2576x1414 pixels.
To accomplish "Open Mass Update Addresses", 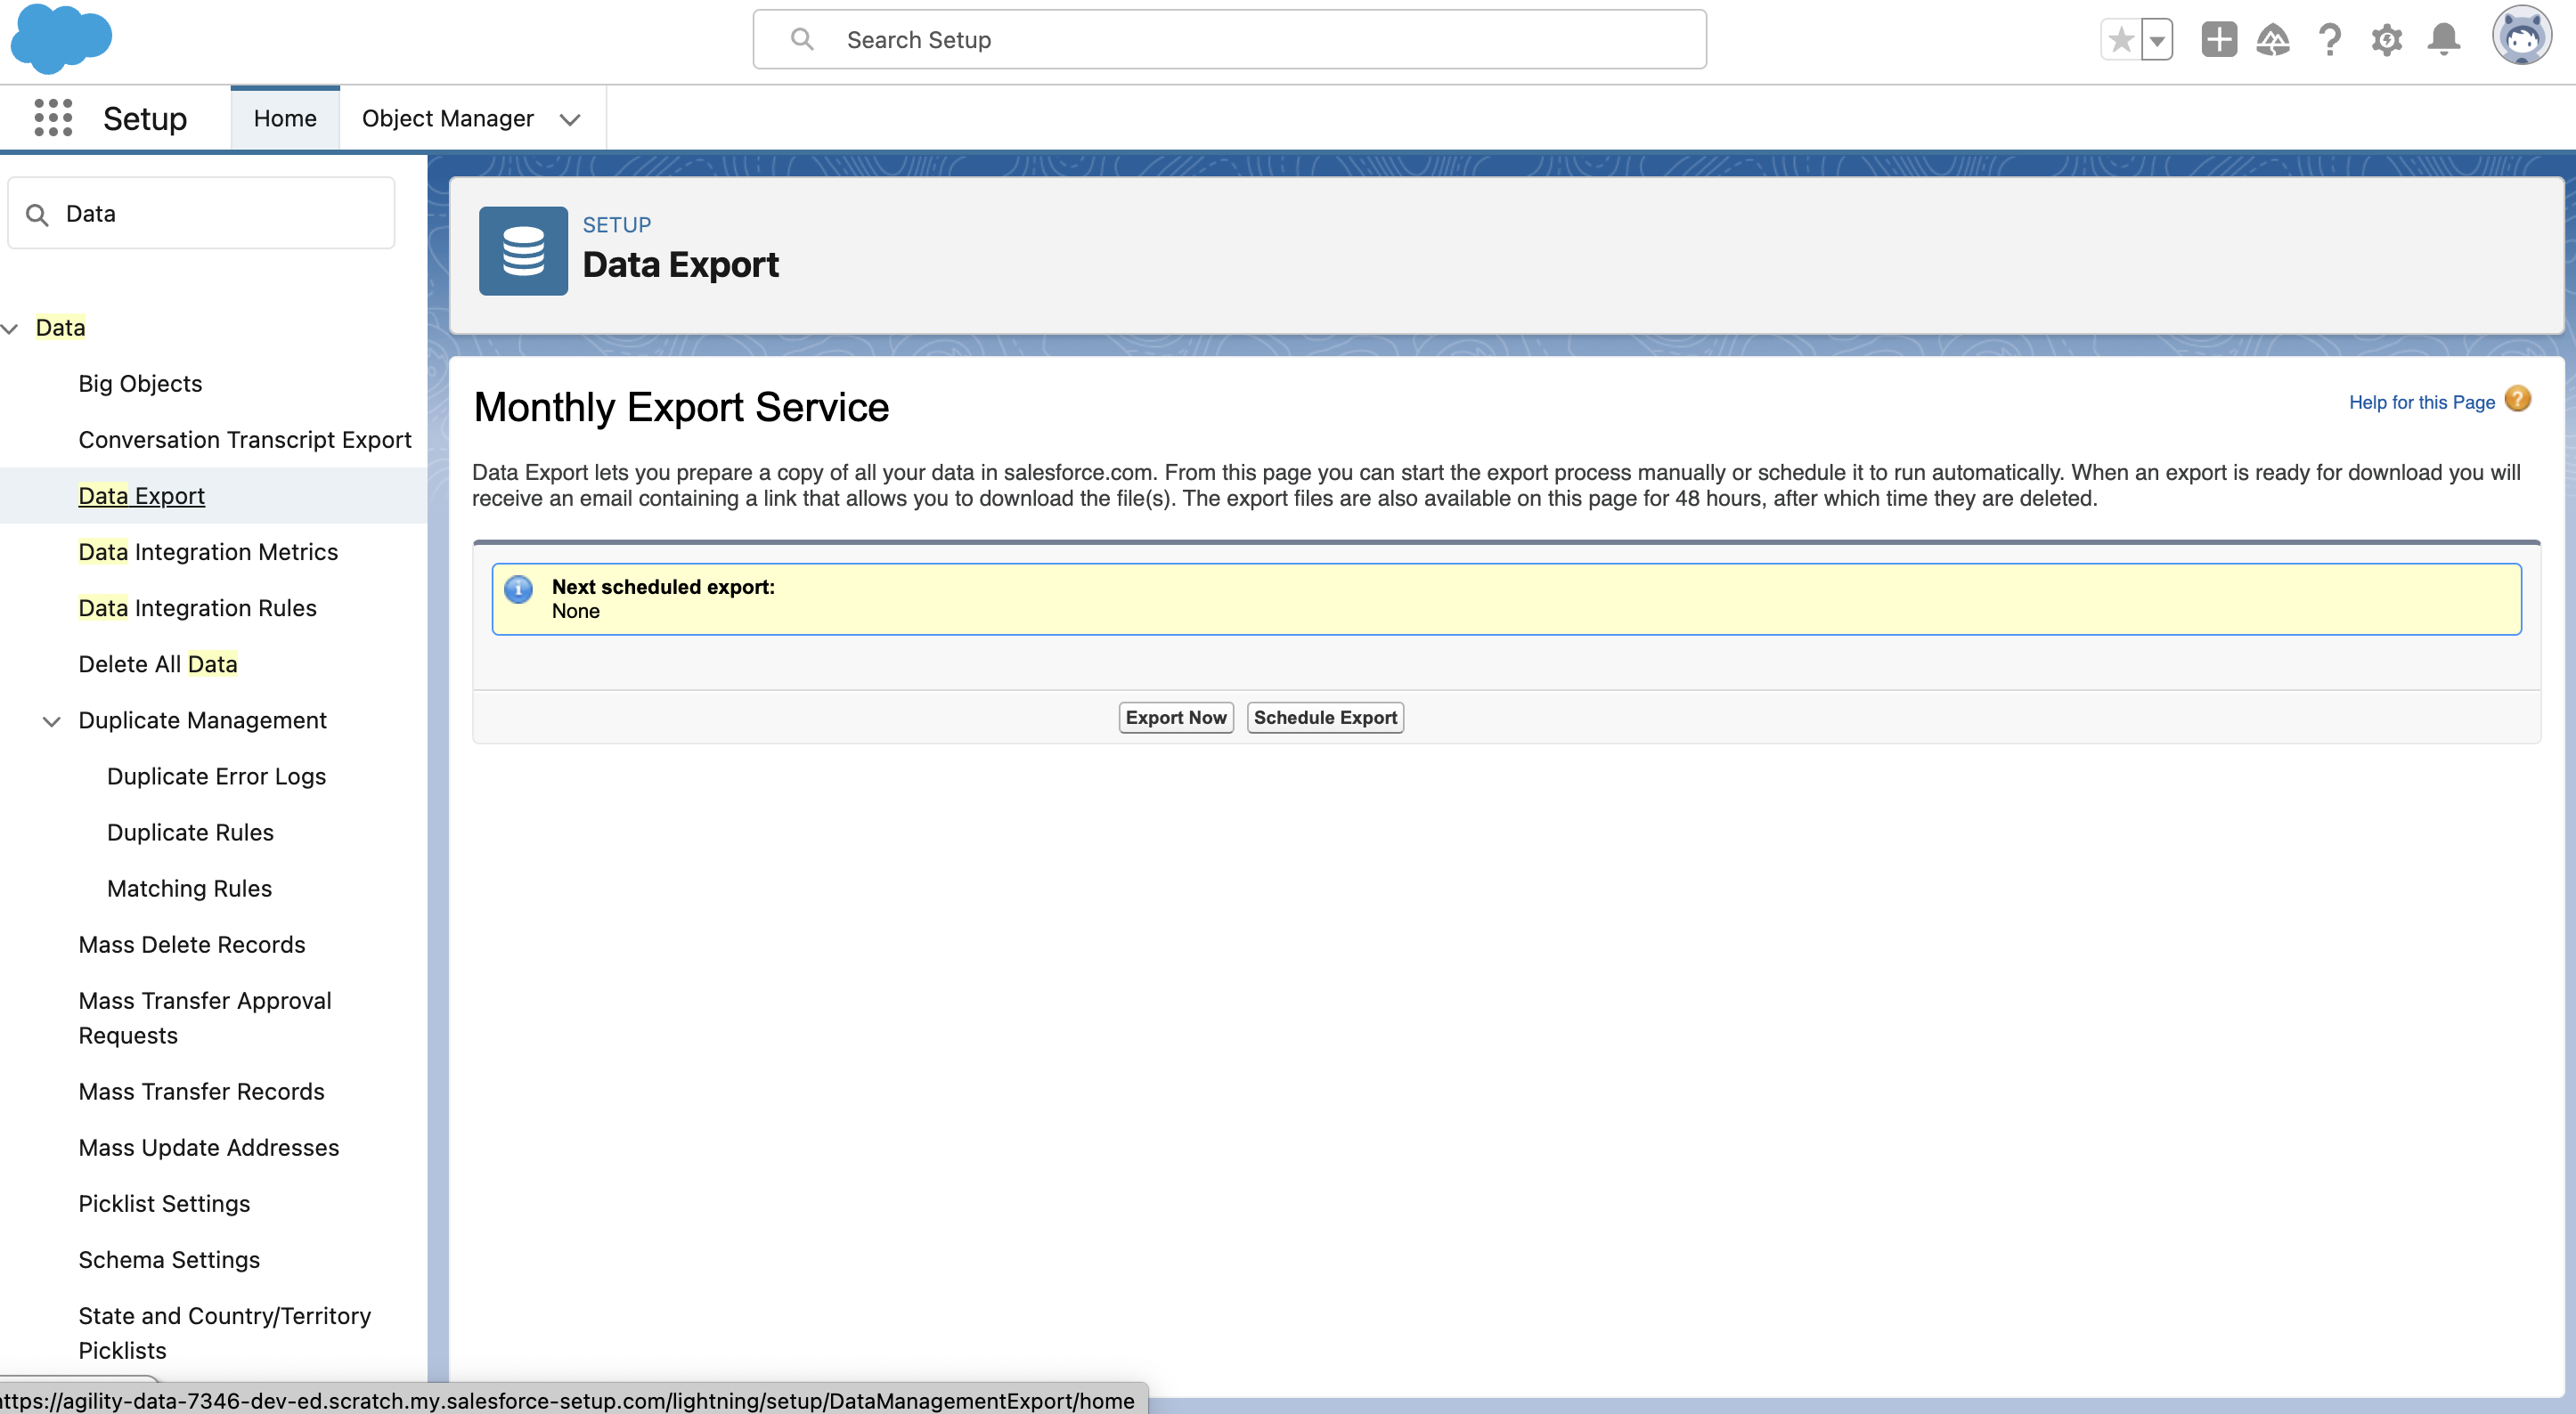I will coord(209,1147).
